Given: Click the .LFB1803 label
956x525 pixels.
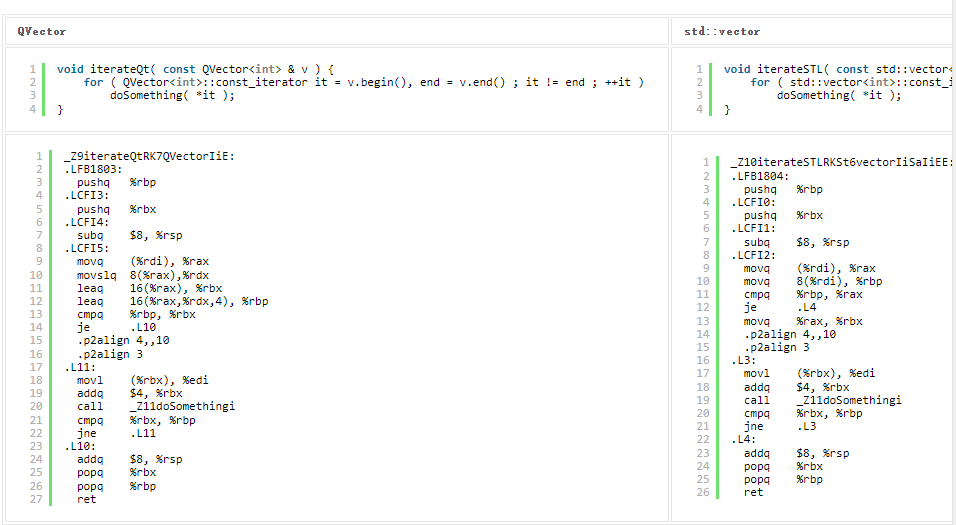Looking at the screenshot, I should 93,170.
